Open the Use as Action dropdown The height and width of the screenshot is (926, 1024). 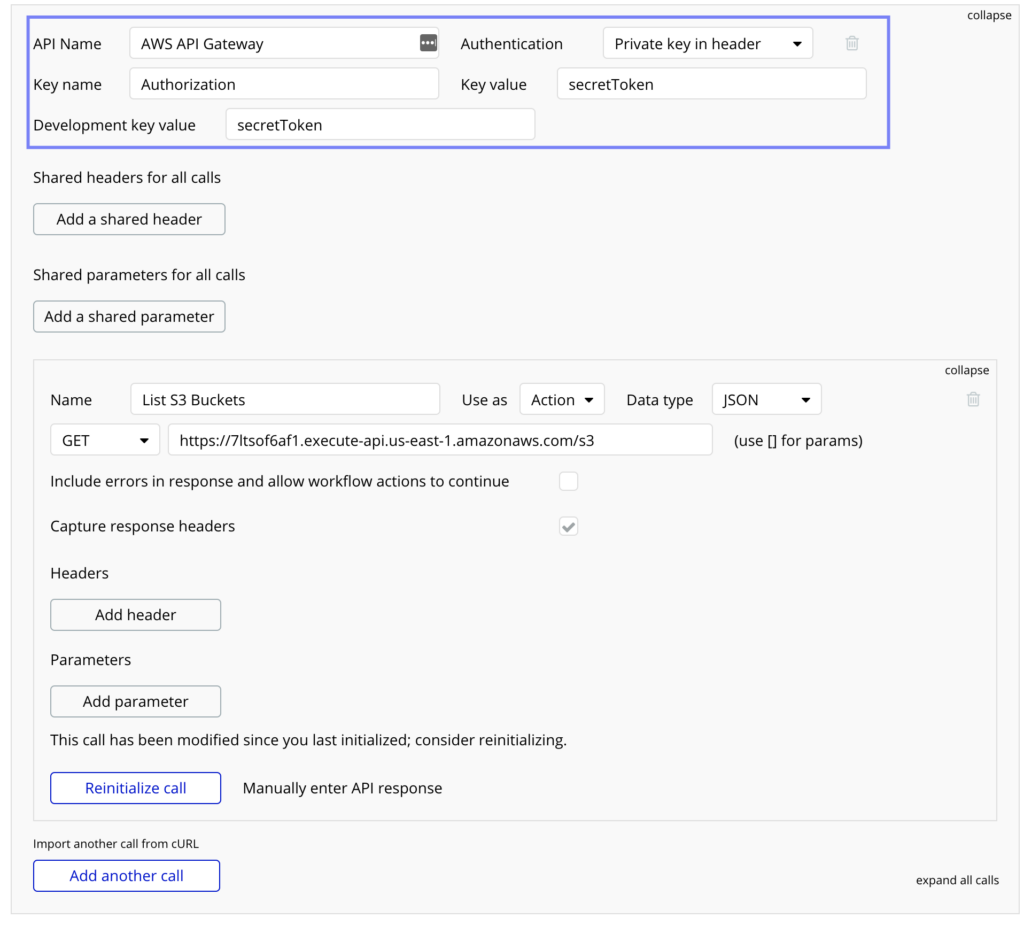tap(562, 400)
